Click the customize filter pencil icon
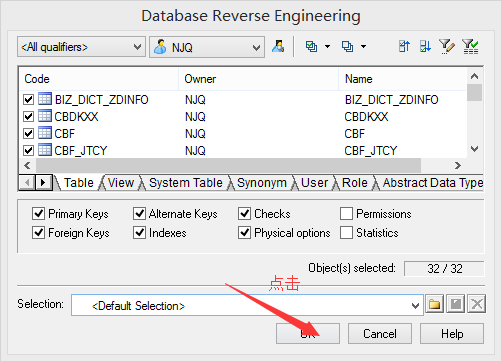This screenshot has height=362, width=502. [447, 46]
